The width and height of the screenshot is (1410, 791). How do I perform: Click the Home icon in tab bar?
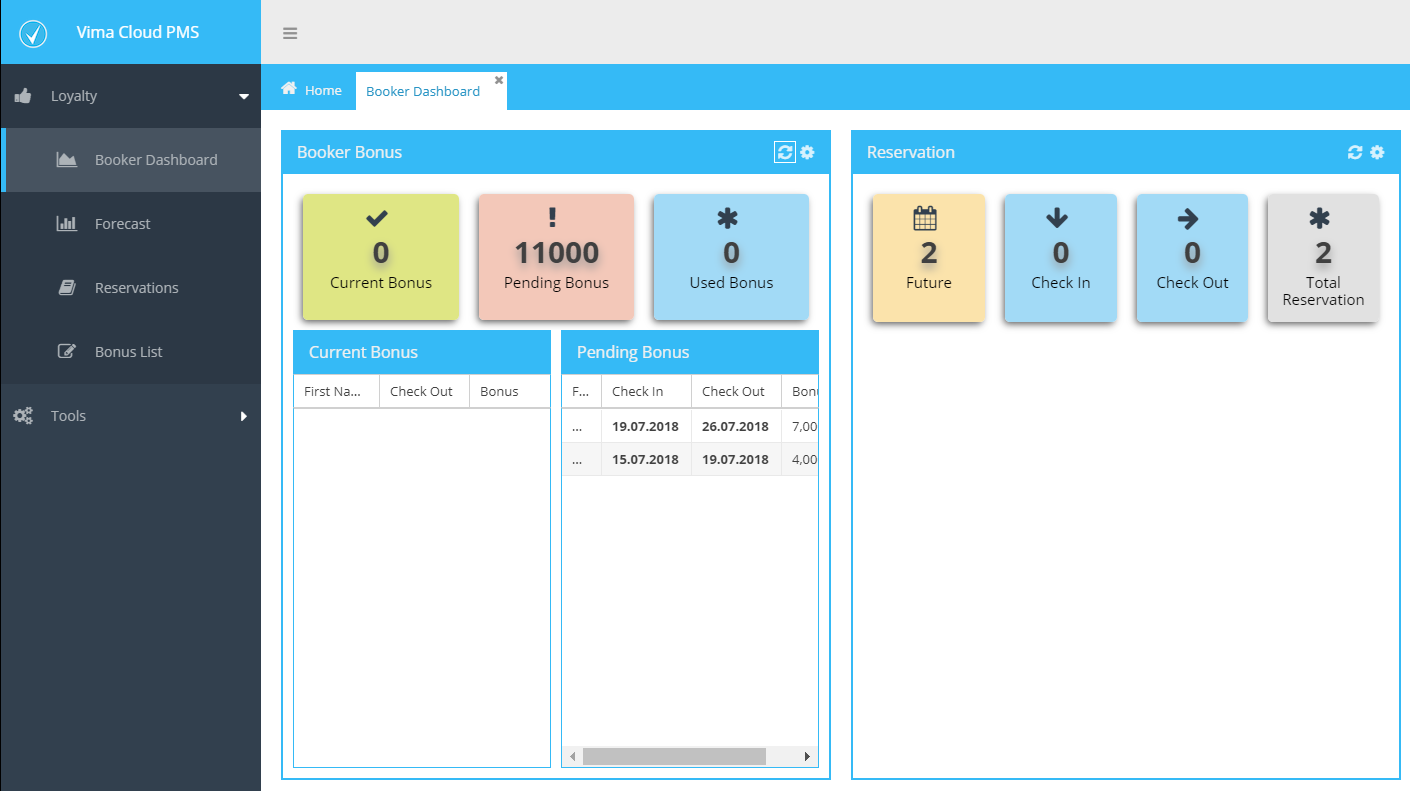289,89
